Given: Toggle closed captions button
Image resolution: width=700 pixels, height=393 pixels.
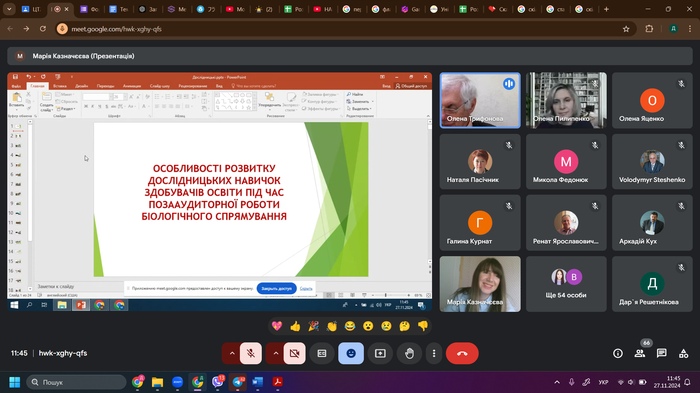Looking at the screenshot, I should pos(322,353).
